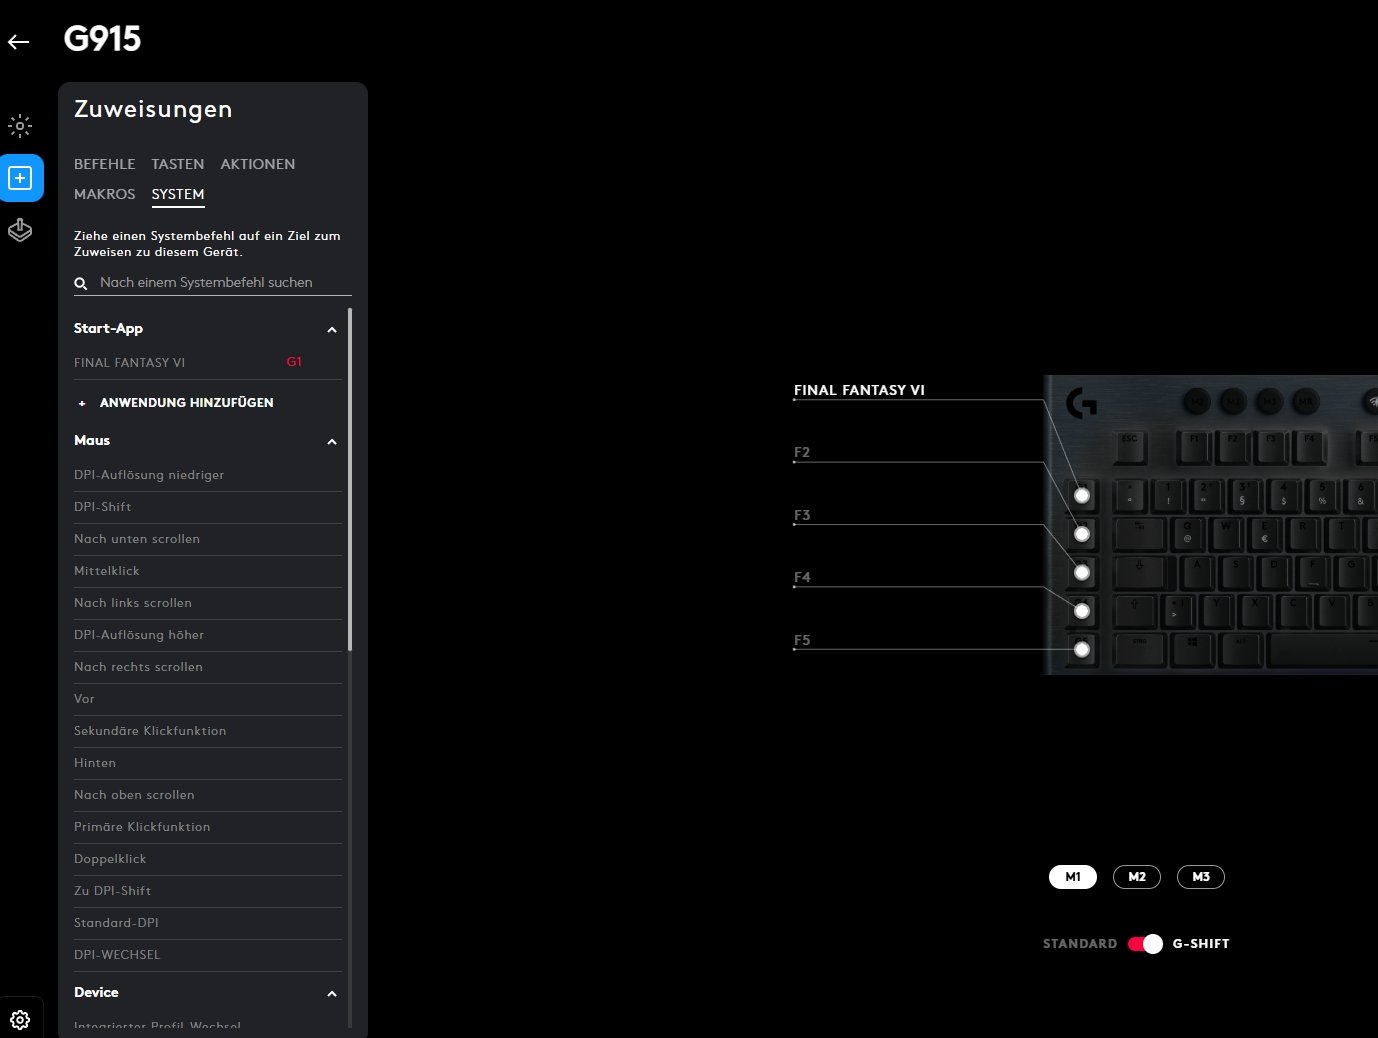Open the Game Mode joystick icon
This screenshot has height=1038, width=1378.
tap(20, 230)
